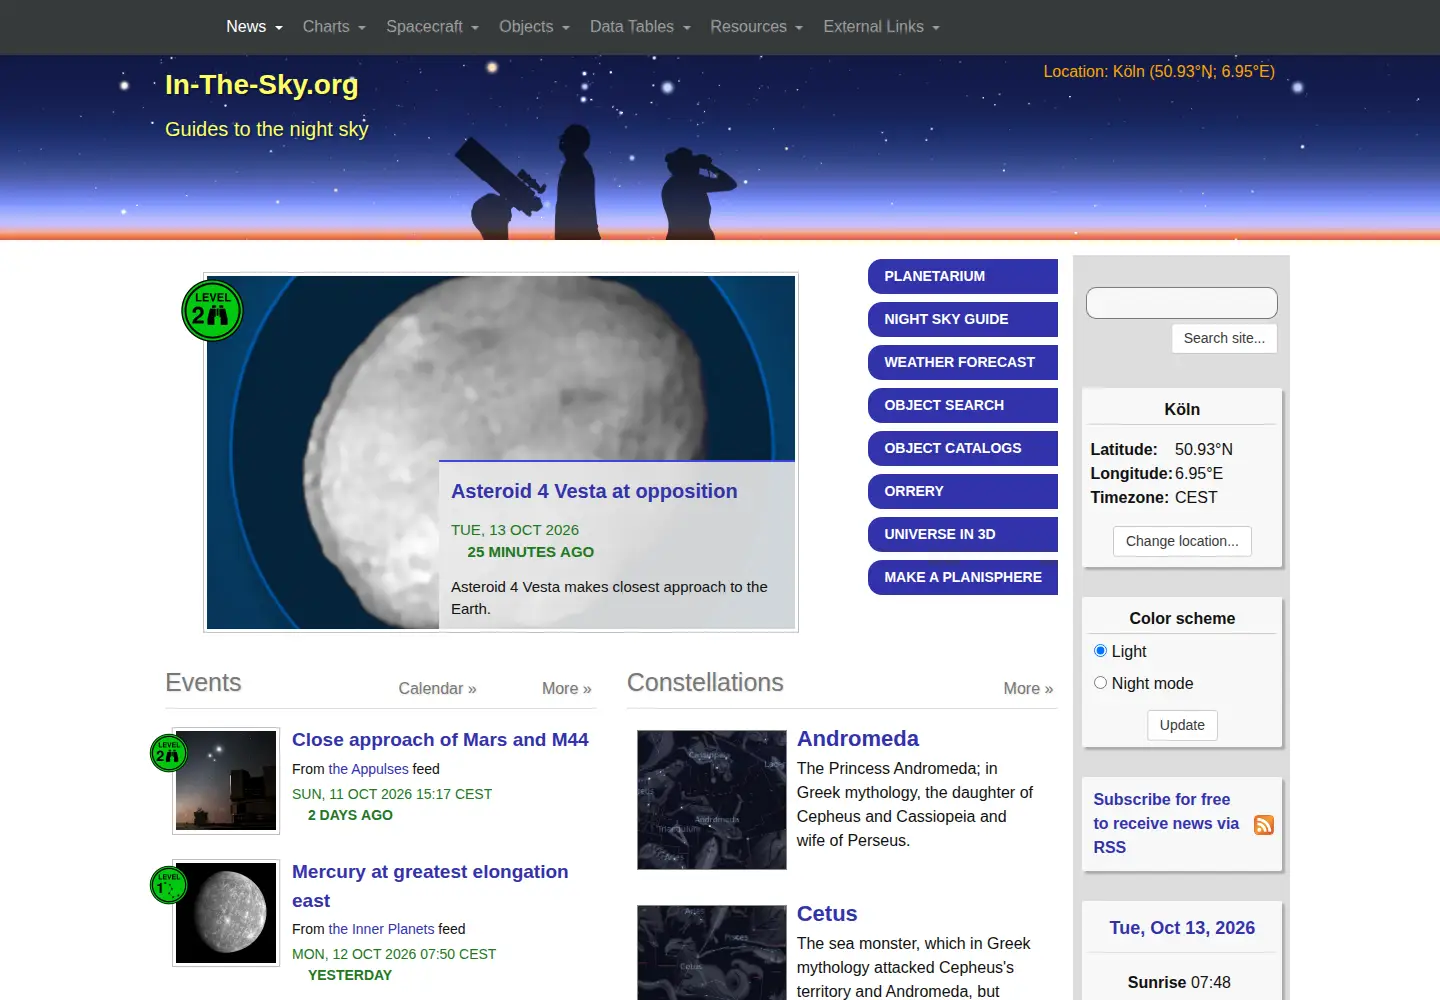The image size is (1440, 1000).
Task: Open Close approach of Mars and M44
Action: tap(440, 740)
